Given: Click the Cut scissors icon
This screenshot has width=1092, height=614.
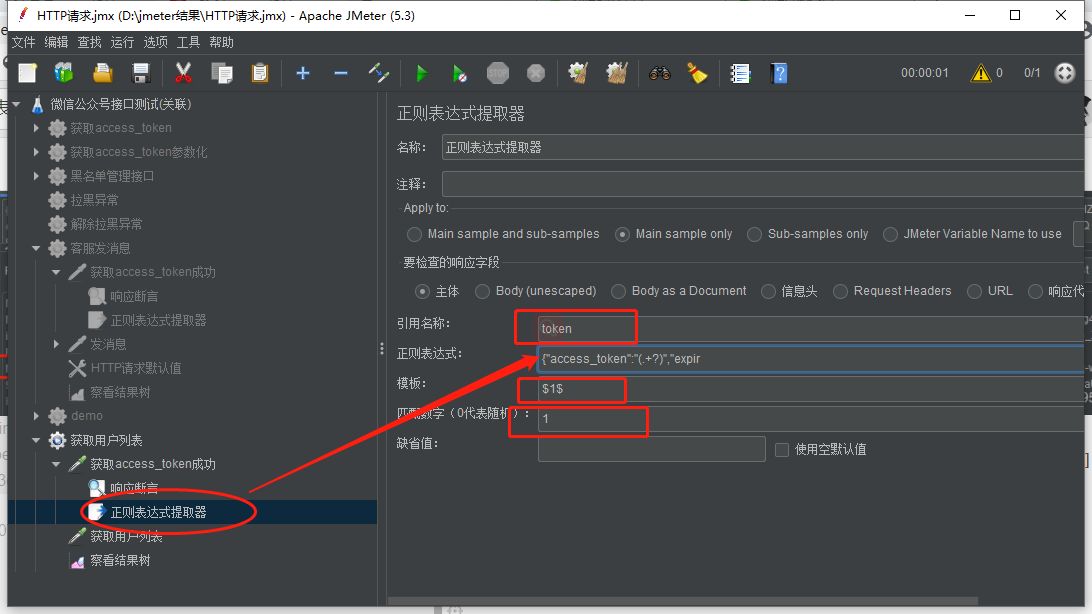Looking at the screenshot, I should (183, 73).
